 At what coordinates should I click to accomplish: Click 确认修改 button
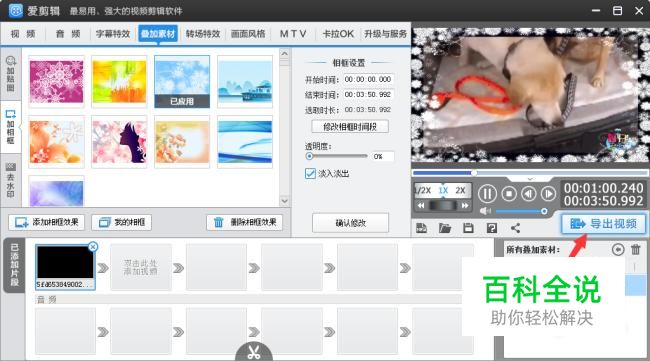350,223
